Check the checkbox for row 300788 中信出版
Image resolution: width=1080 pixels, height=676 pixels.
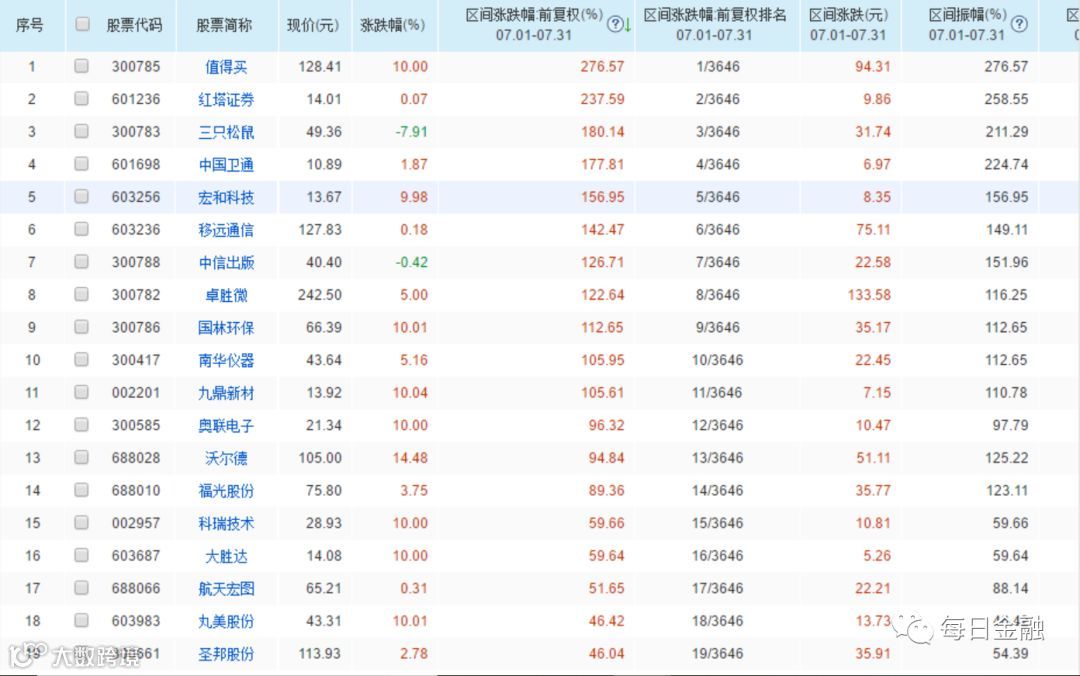click(81, 261)
